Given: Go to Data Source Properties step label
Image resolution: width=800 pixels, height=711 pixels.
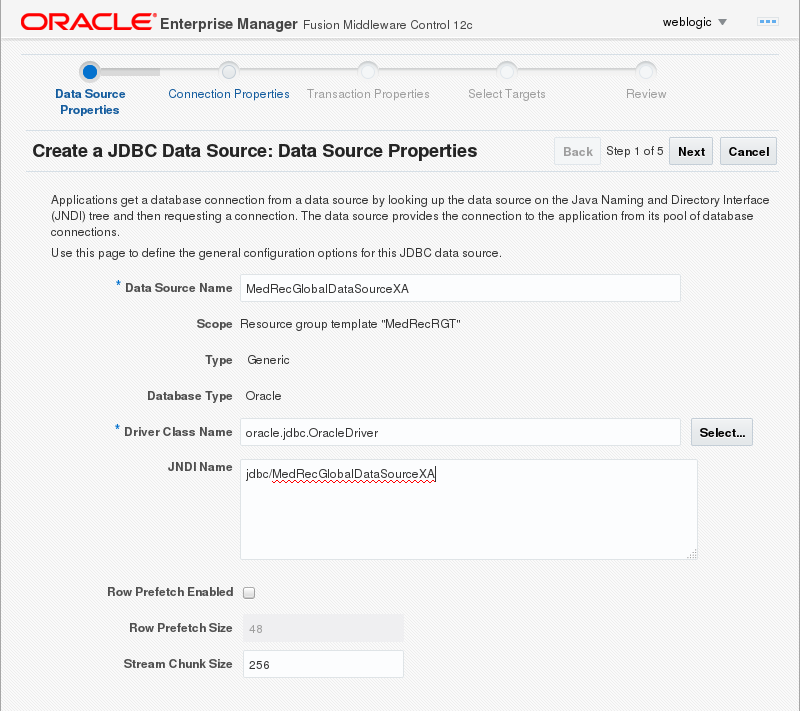Looking at the screenshot, I should [90, 101].
